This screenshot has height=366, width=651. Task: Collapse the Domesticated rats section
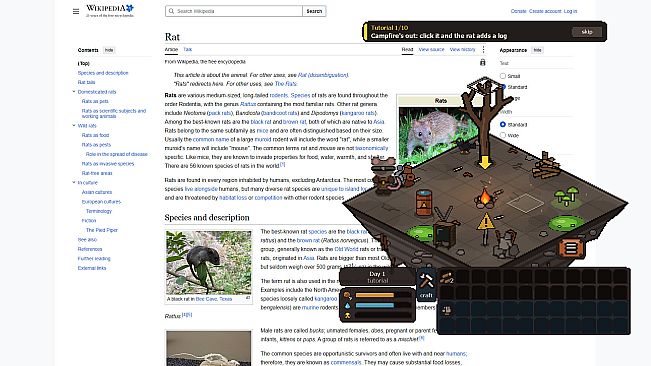coord(74,92)
